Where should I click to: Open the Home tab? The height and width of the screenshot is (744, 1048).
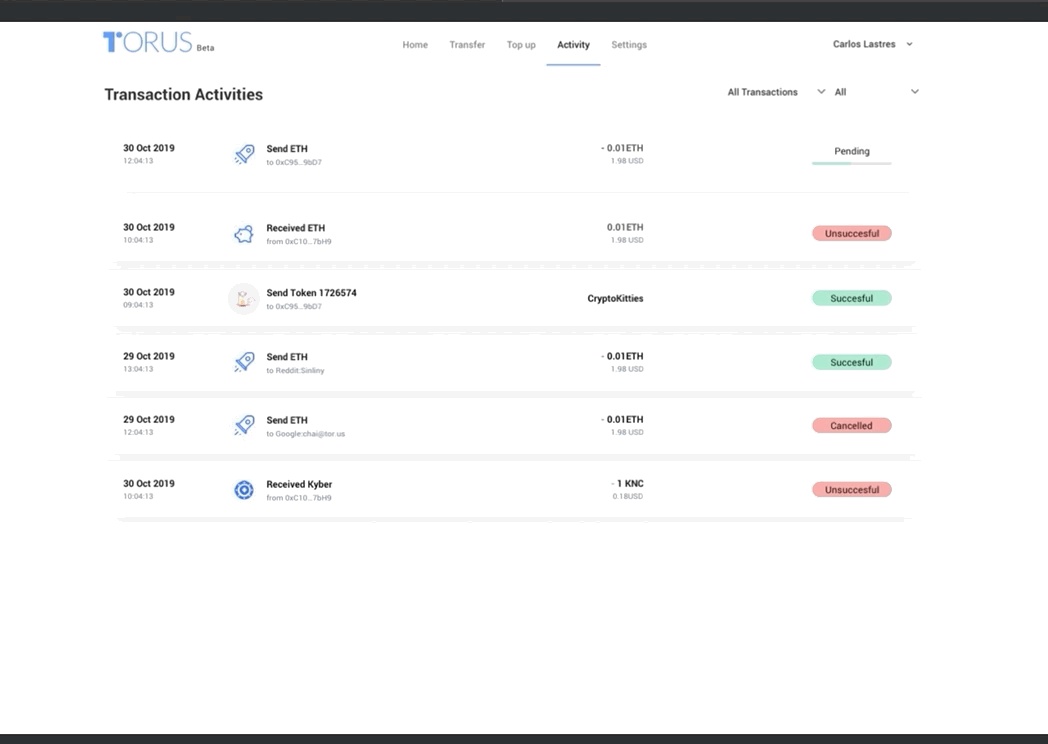[415, 45]
